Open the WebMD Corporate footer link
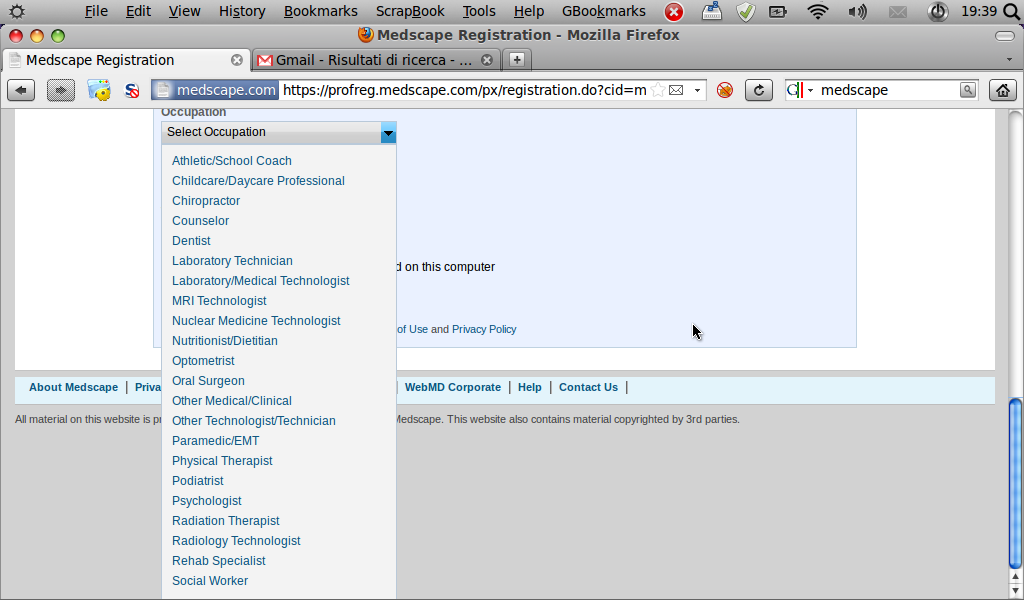The width and height of the screenshot is (1024, 600). coord(453,387)
